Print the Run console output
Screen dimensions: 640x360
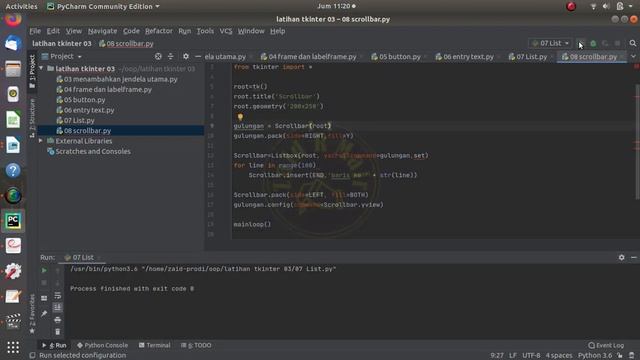(x=58, y=320)
